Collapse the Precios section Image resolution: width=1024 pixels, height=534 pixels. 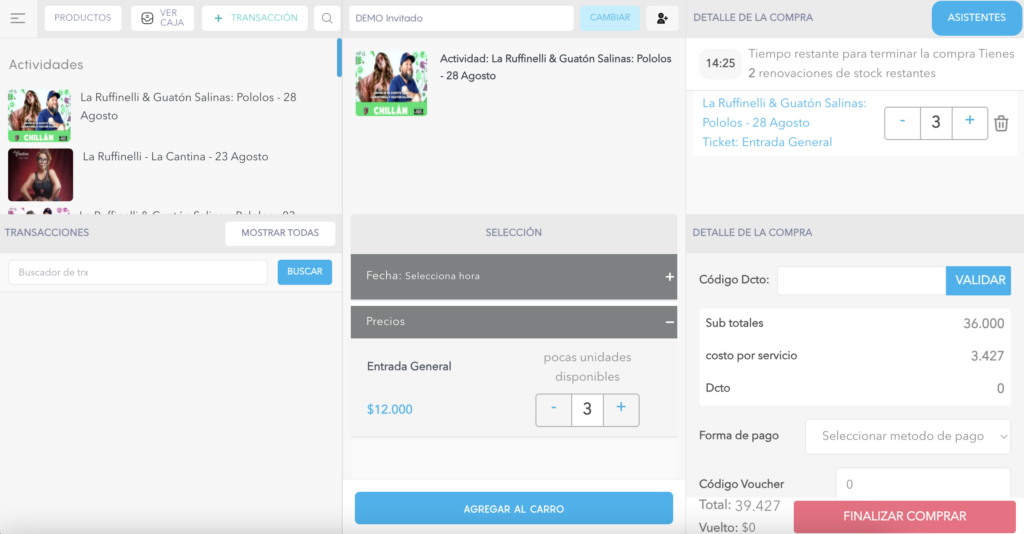(513, 322)
